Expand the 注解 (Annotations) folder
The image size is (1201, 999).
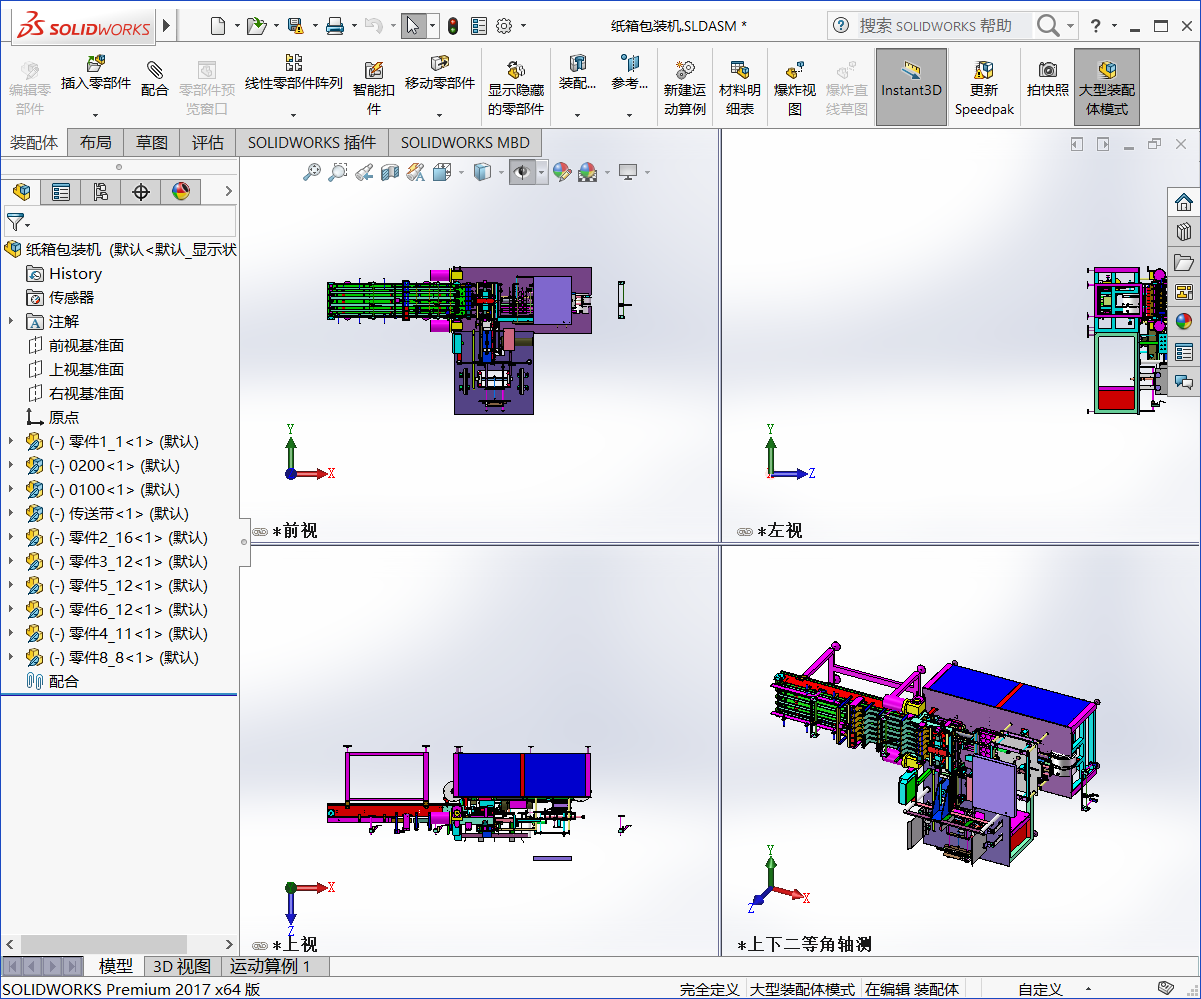pyautogui.click(x=8, y=321)
